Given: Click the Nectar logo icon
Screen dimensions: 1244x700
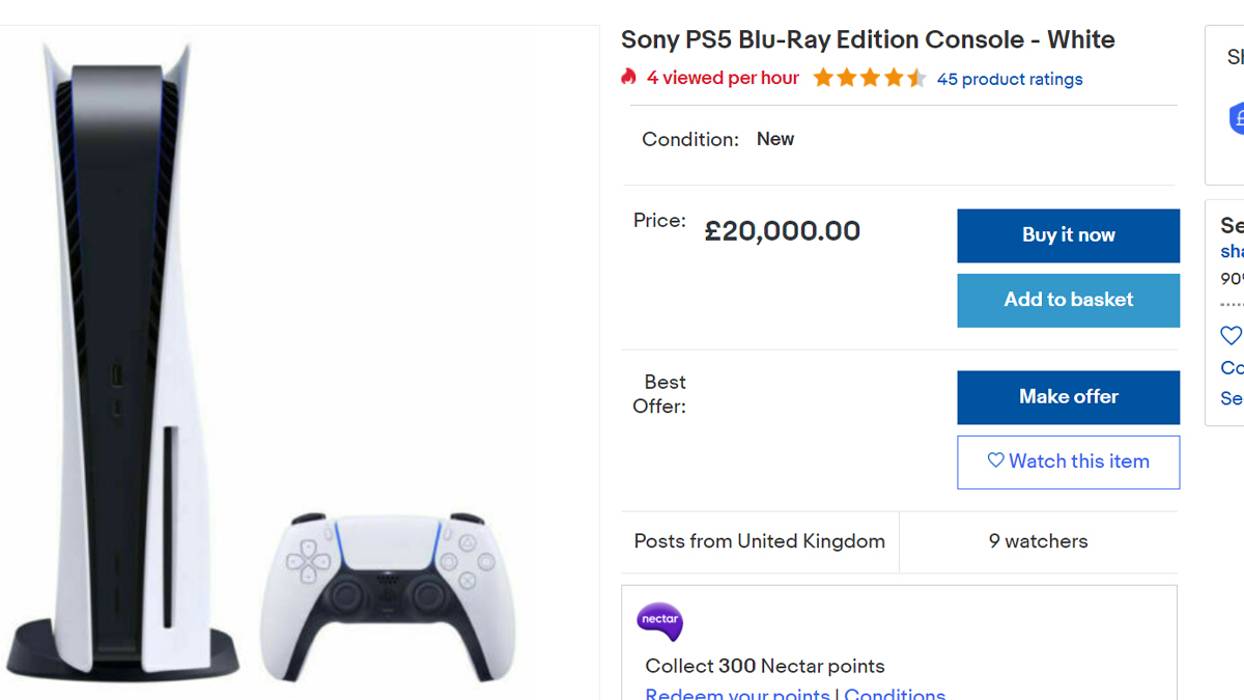Looking at the screenshot, I should [x=659, y=621].
